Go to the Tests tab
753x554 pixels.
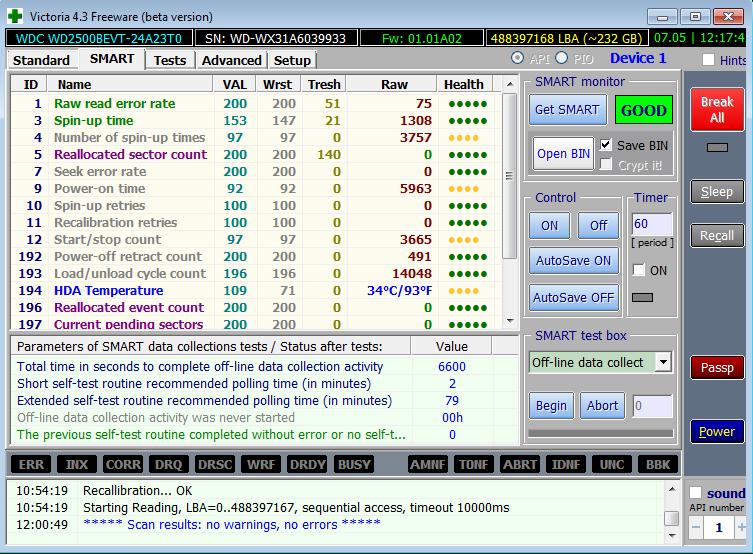point(170,60)
